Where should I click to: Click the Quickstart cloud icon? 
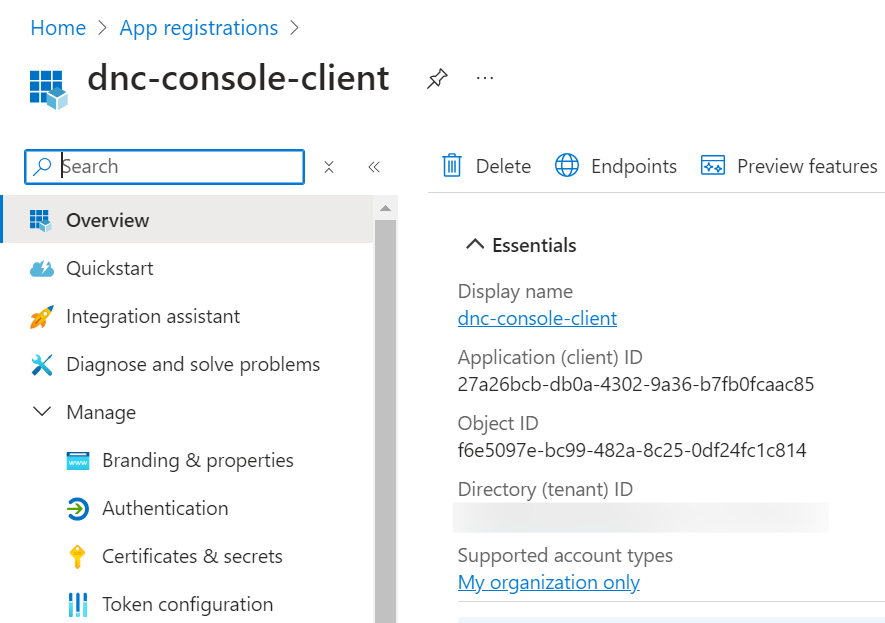pos(42,269)
